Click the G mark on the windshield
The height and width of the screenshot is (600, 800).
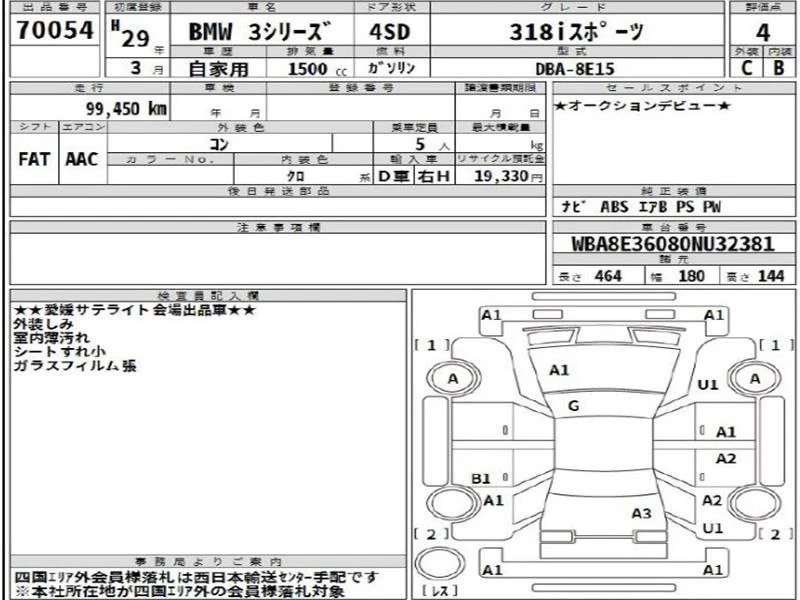coord(573,405)
